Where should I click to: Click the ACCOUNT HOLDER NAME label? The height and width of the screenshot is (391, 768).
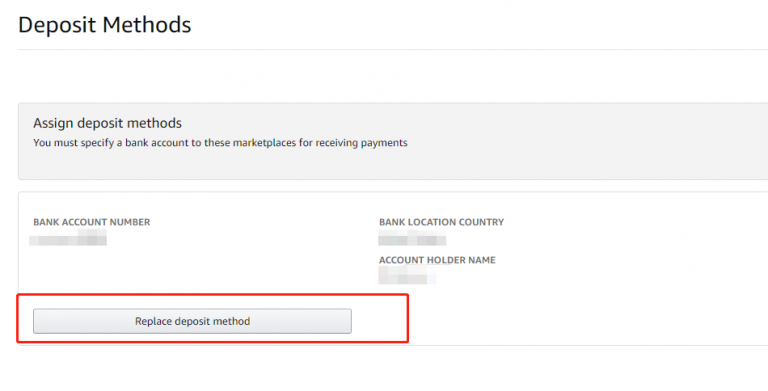tap(437, 260)
